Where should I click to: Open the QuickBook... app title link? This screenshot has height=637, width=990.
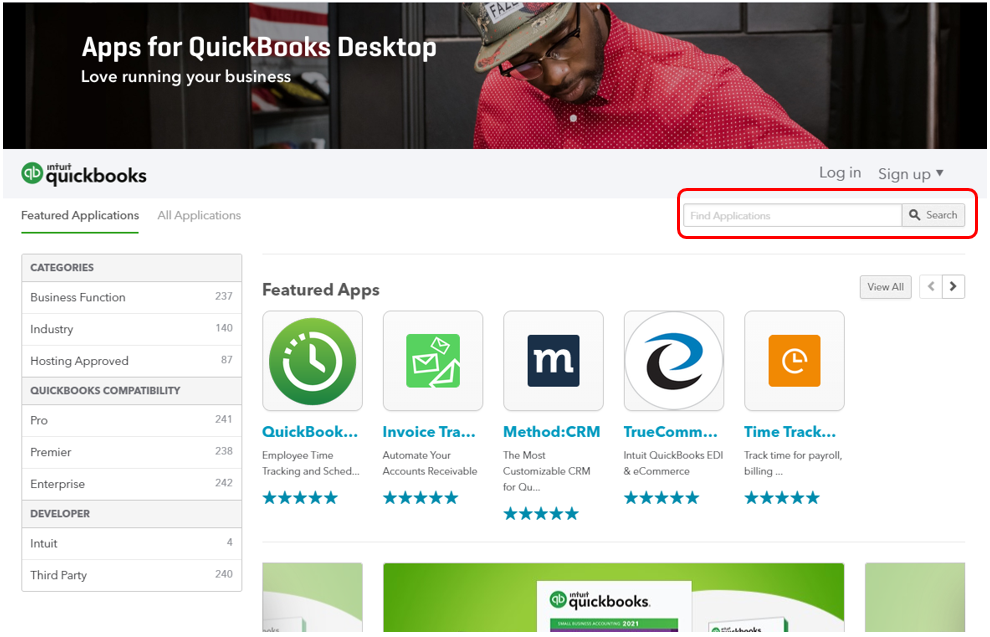pyautogui.click(x=310, y=432)
